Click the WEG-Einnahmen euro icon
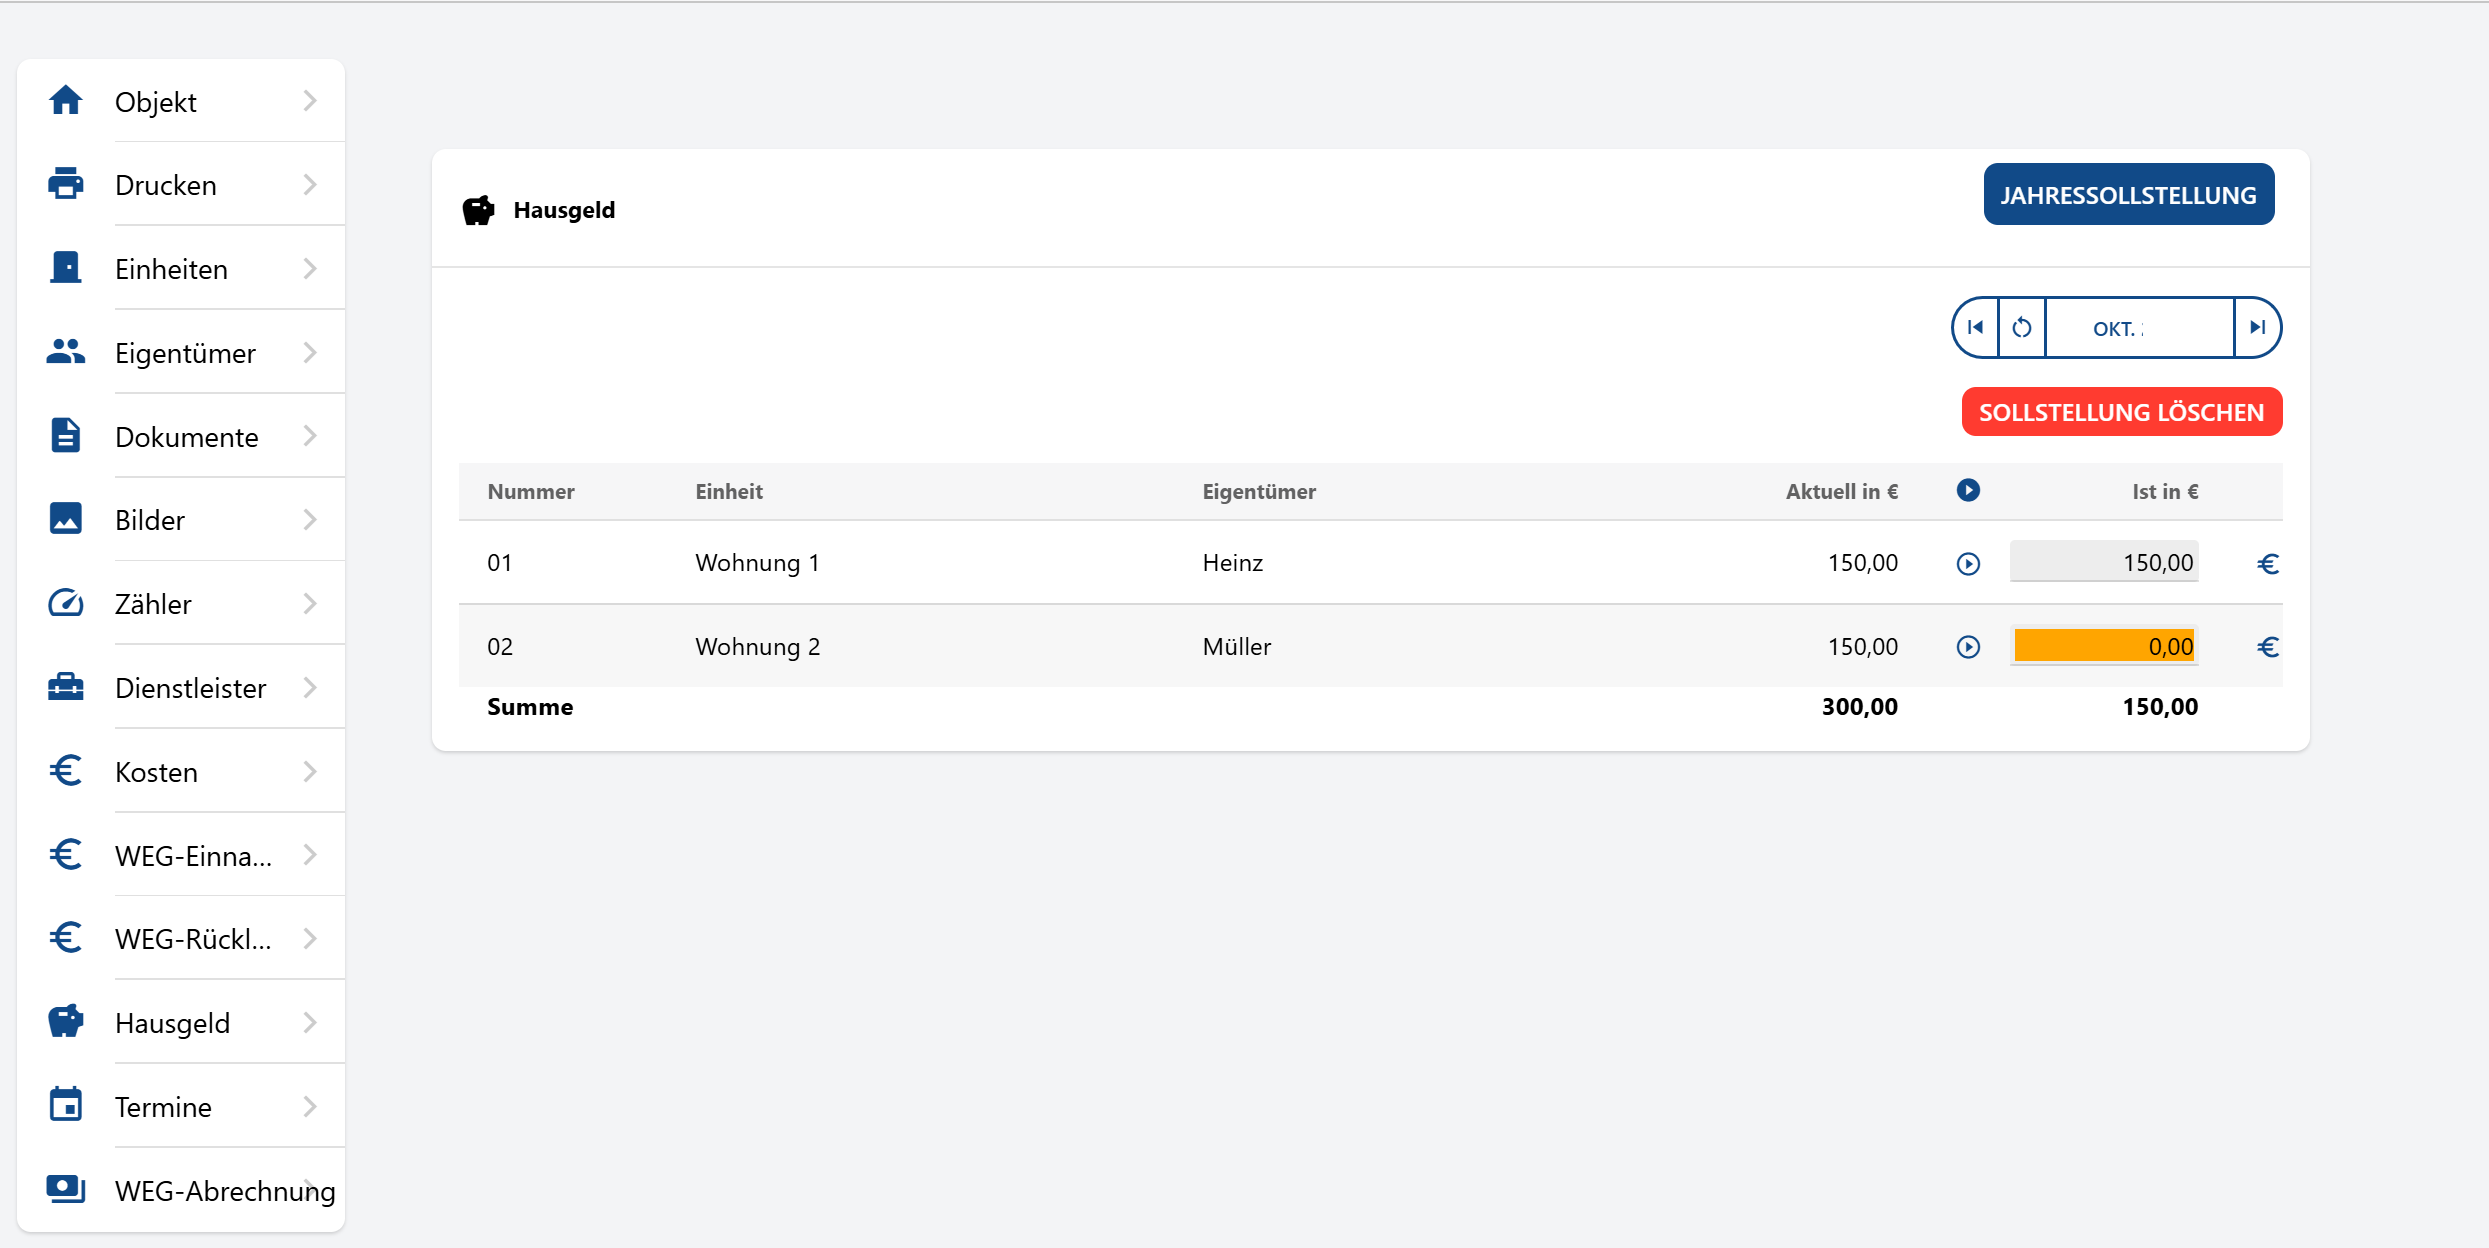This screenshot has width=2489, height=1248. [x=66, y=855]
